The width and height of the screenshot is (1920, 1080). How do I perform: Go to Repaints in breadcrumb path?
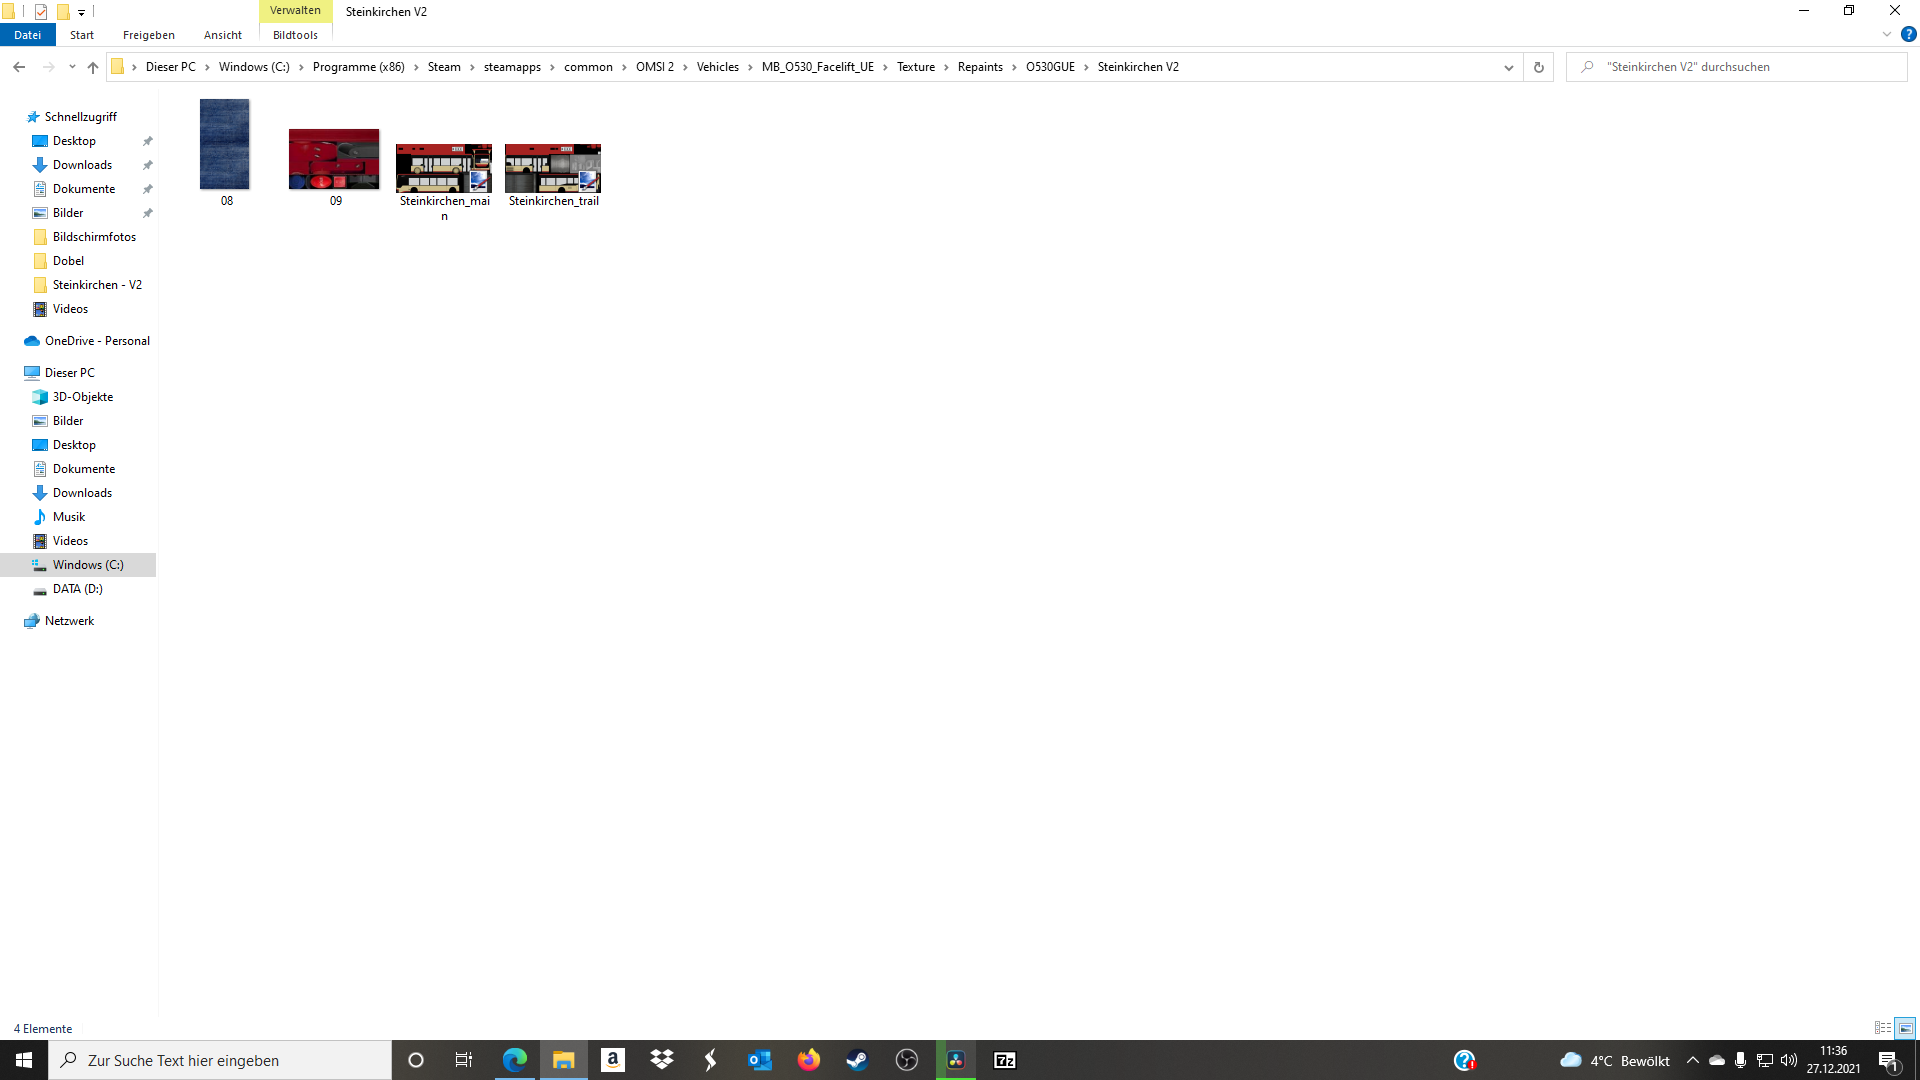pyautogui.click(x=979, y=67)
